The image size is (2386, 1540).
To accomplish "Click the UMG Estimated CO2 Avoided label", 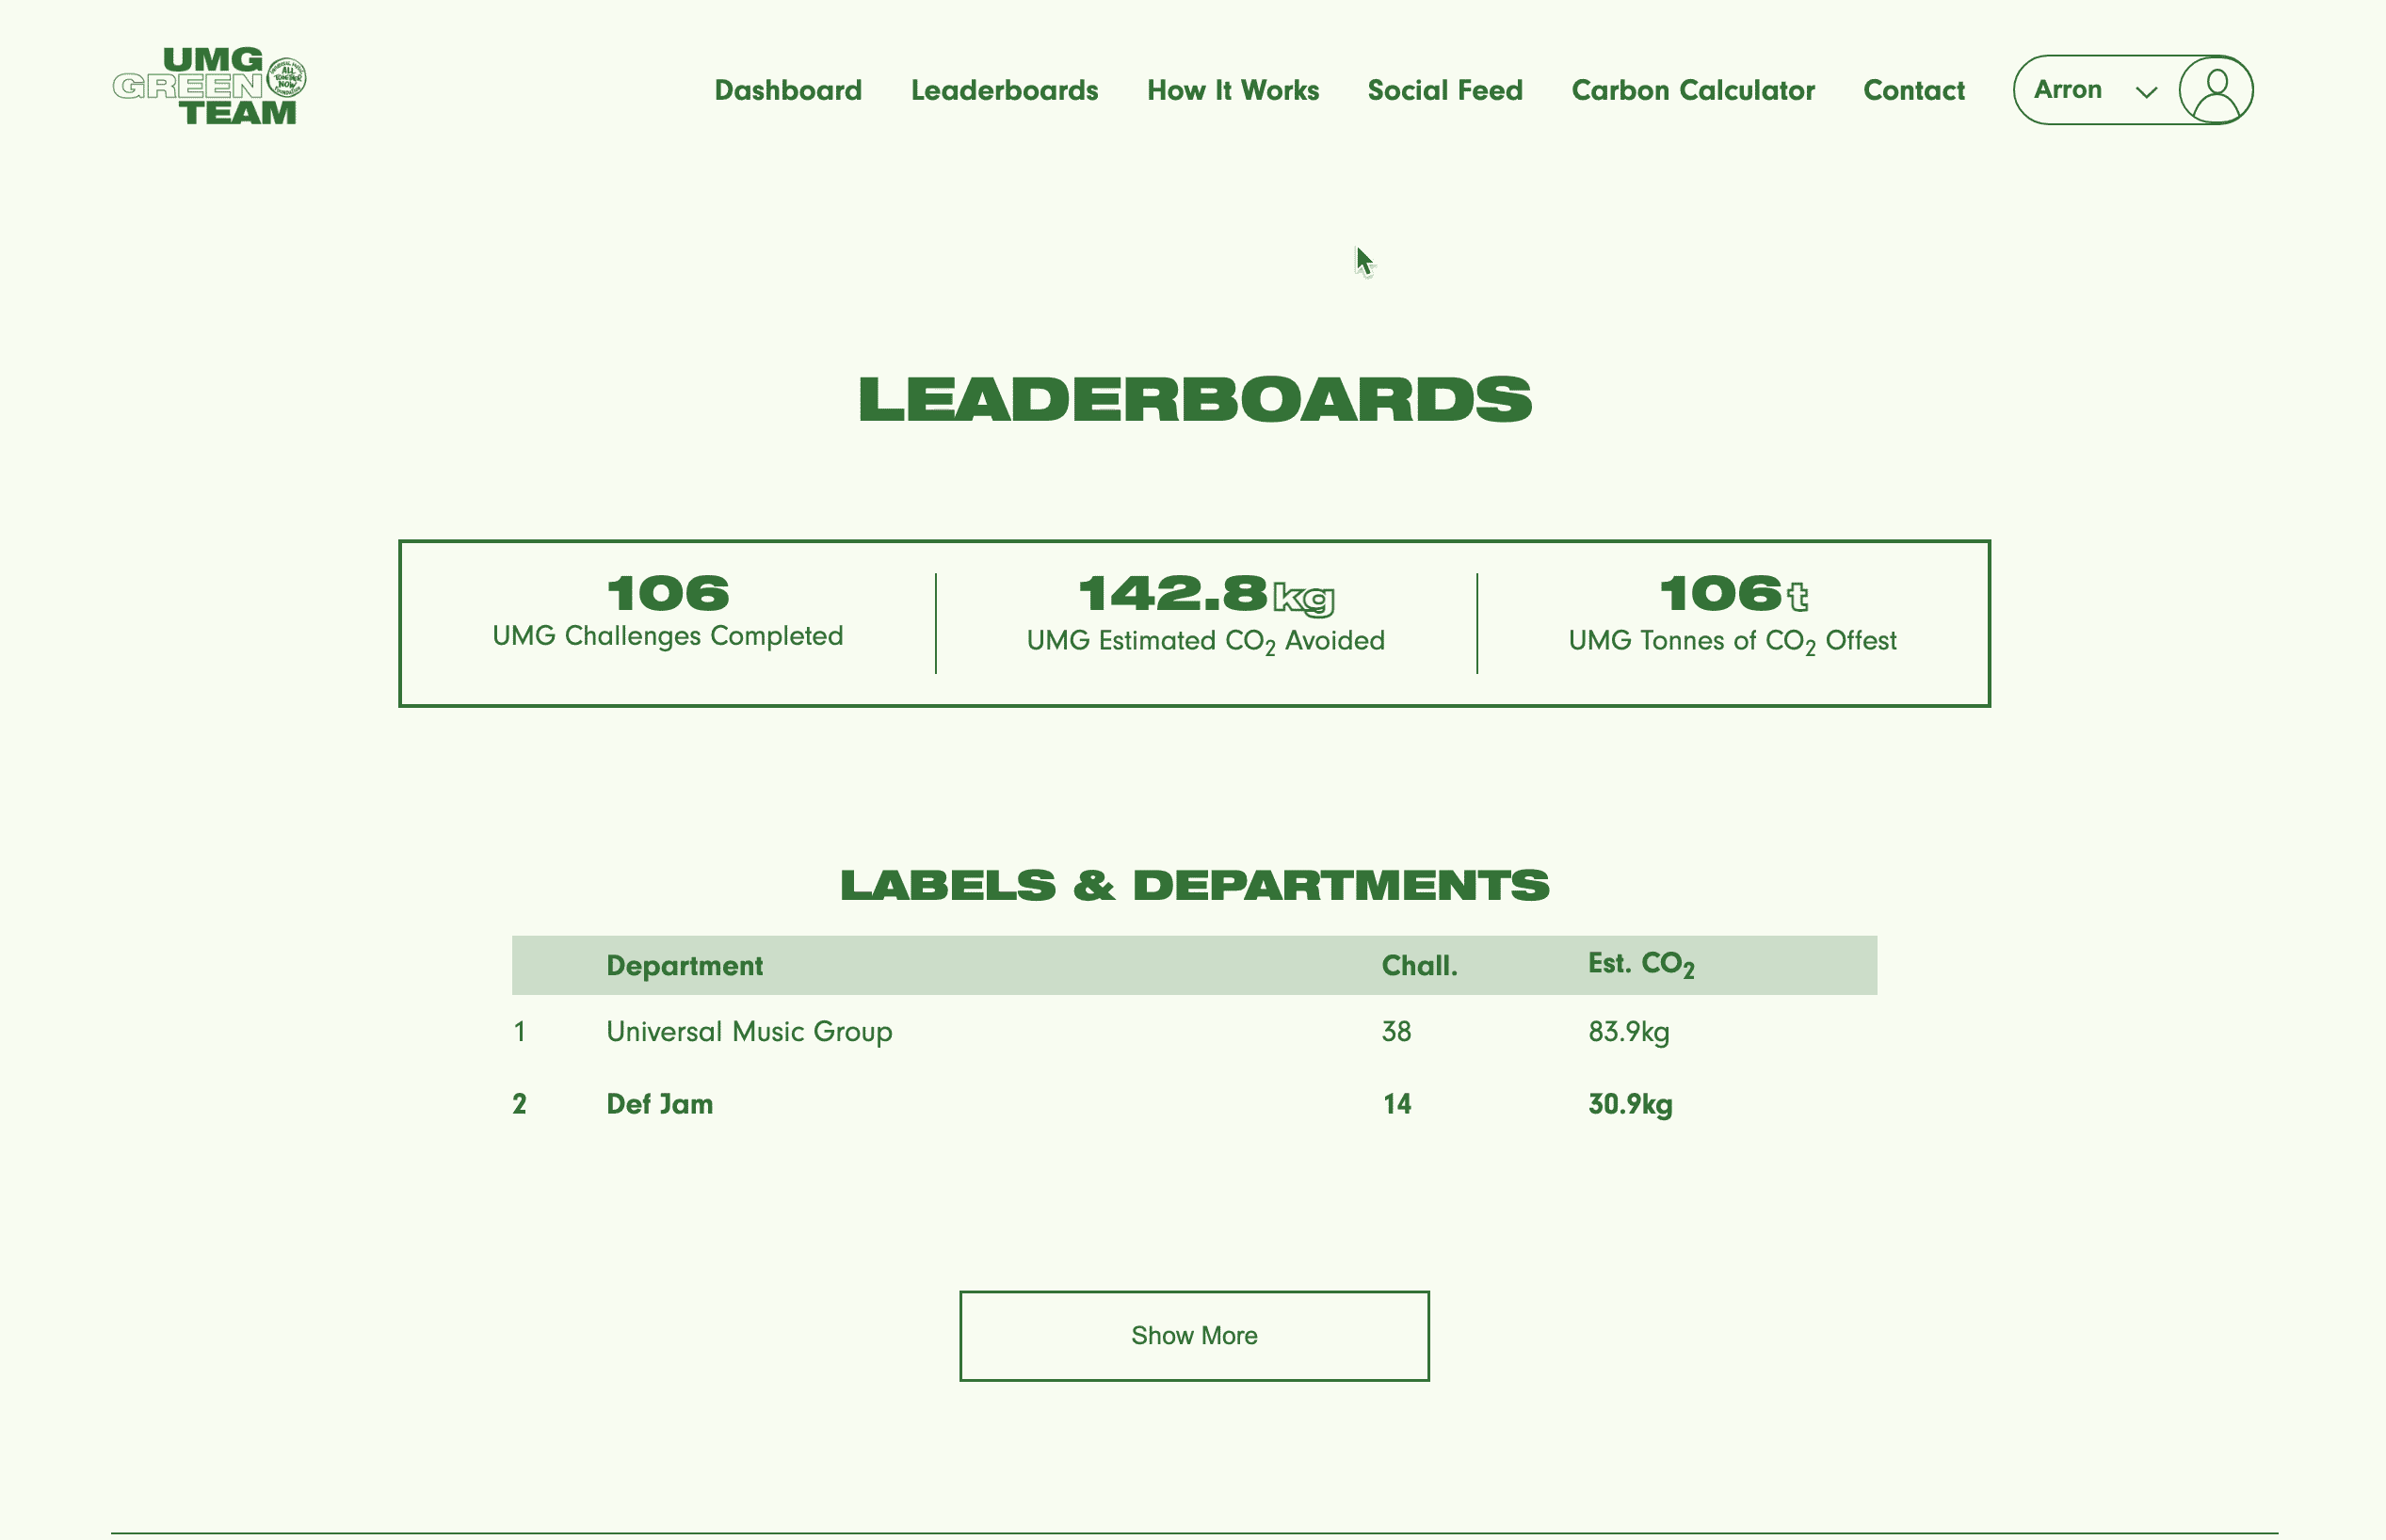I will [1206, 641].
